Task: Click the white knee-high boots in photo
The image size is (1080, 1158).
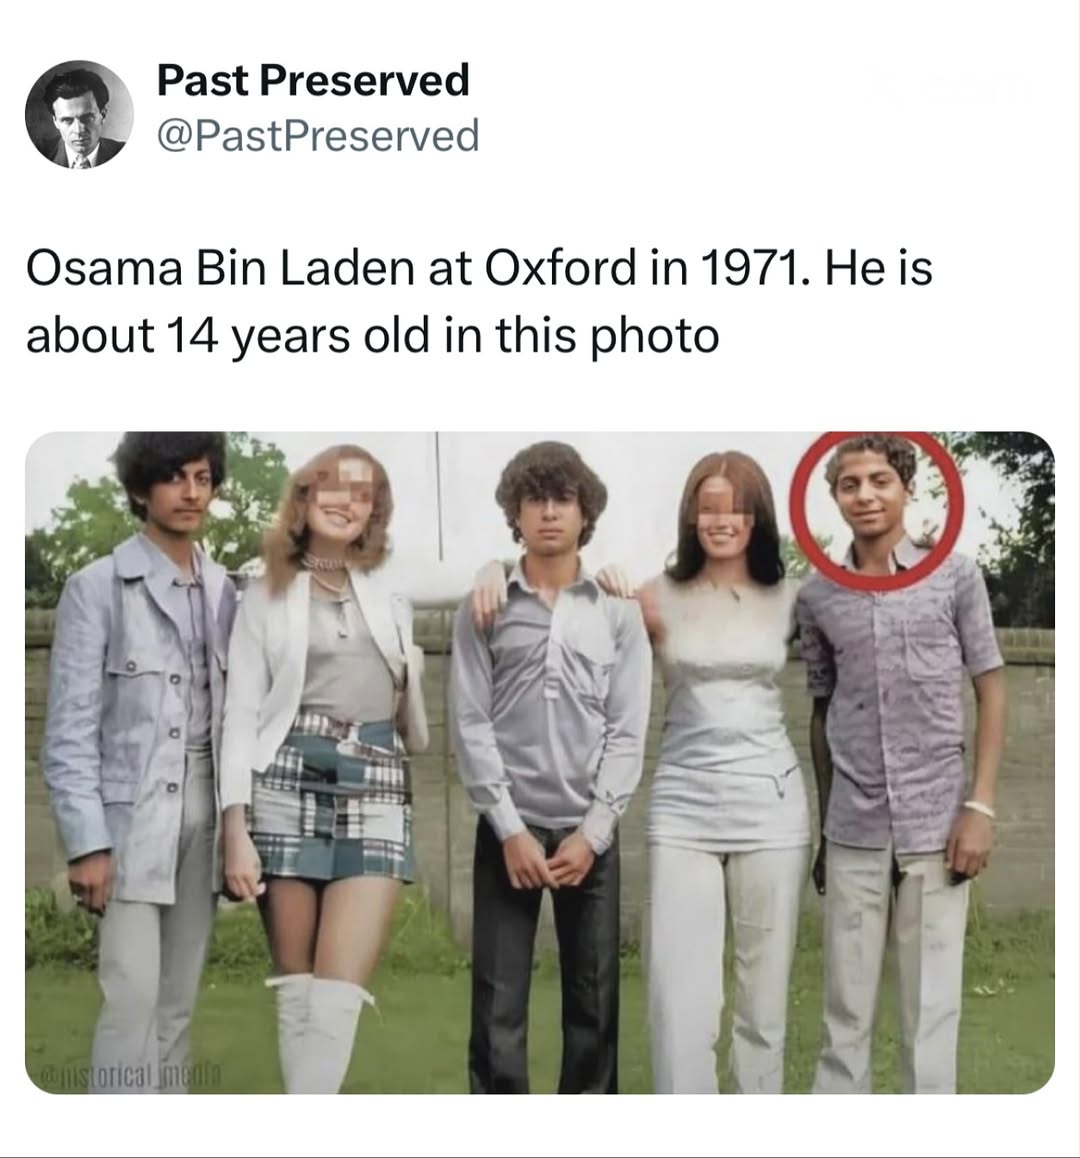Action: [x=319, y=1032]
